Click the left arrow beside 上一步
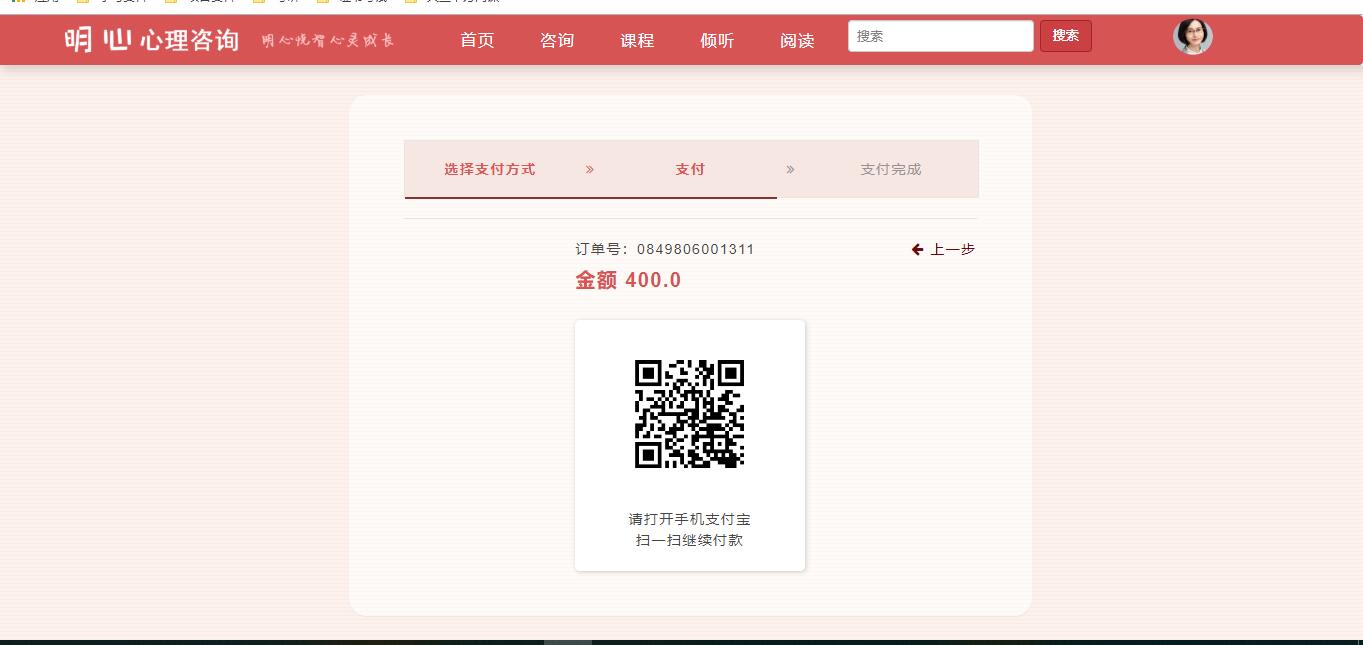Screen dimensions: 1363x645 click(917, 249)
